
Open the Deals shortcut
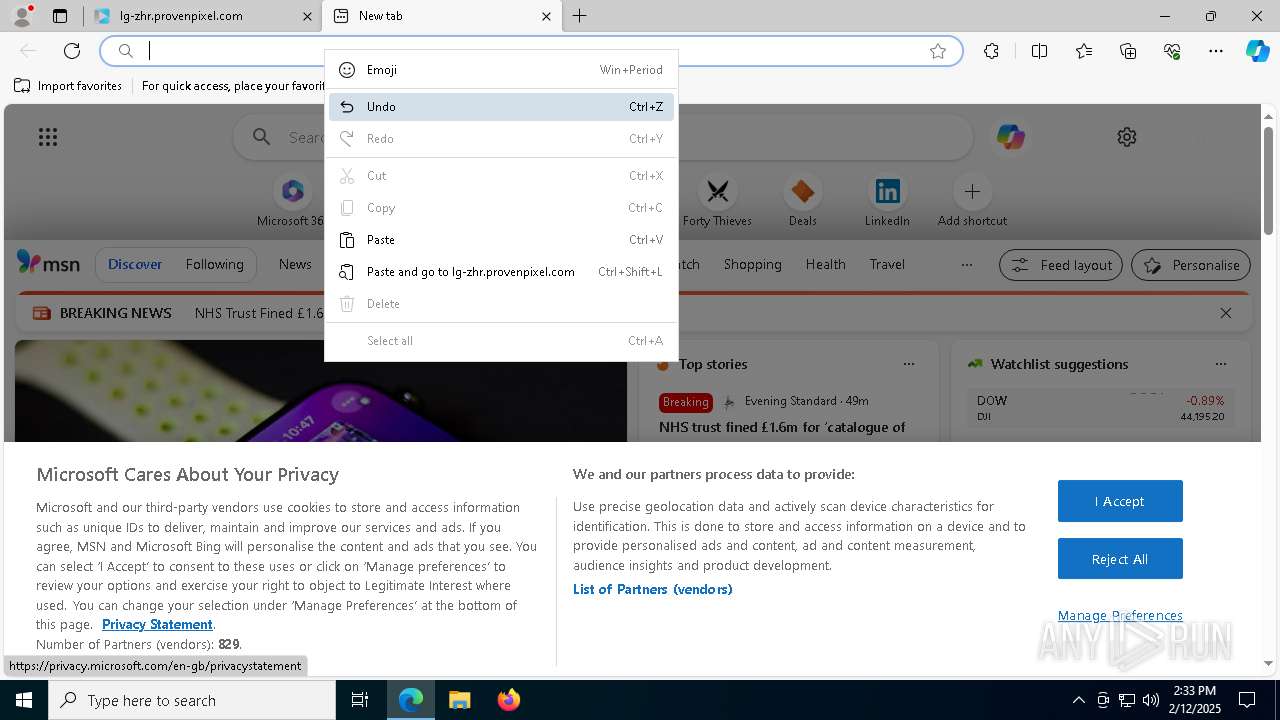pyautogui.click(x=802, y=200)
